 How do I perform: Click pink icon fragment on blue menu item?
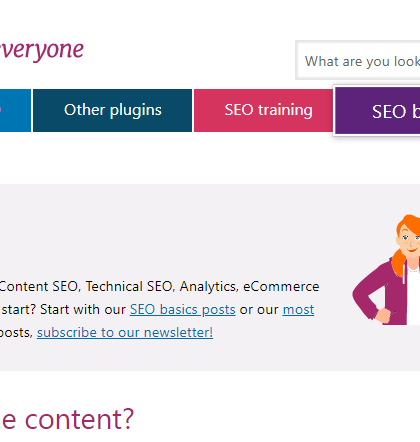1,109
